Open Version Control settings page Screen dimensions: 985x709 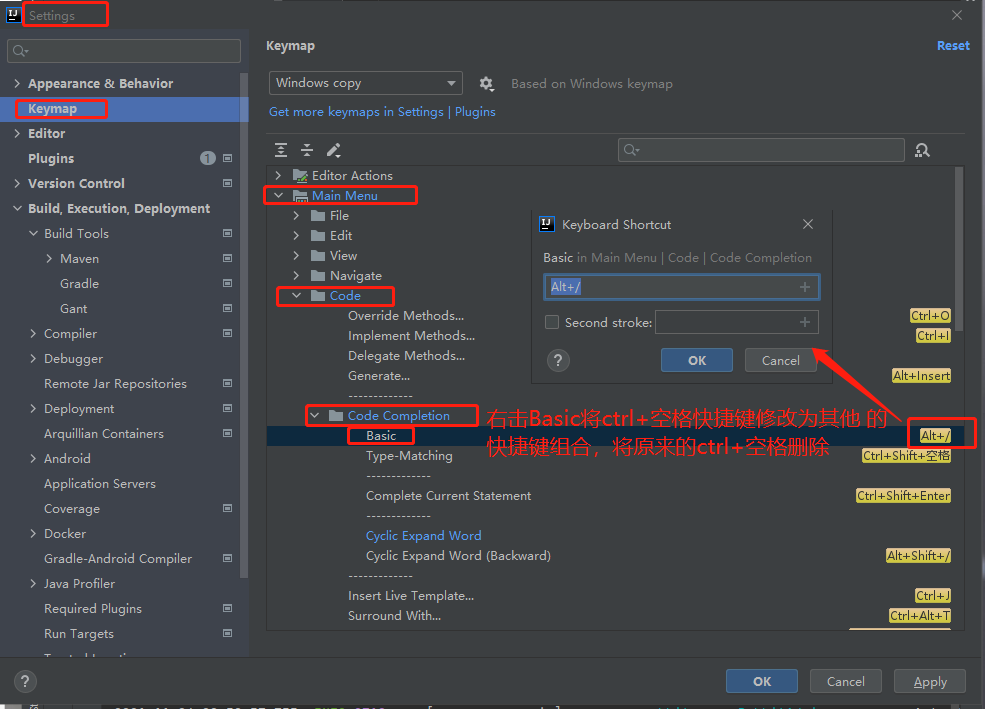tap(76, 183)
